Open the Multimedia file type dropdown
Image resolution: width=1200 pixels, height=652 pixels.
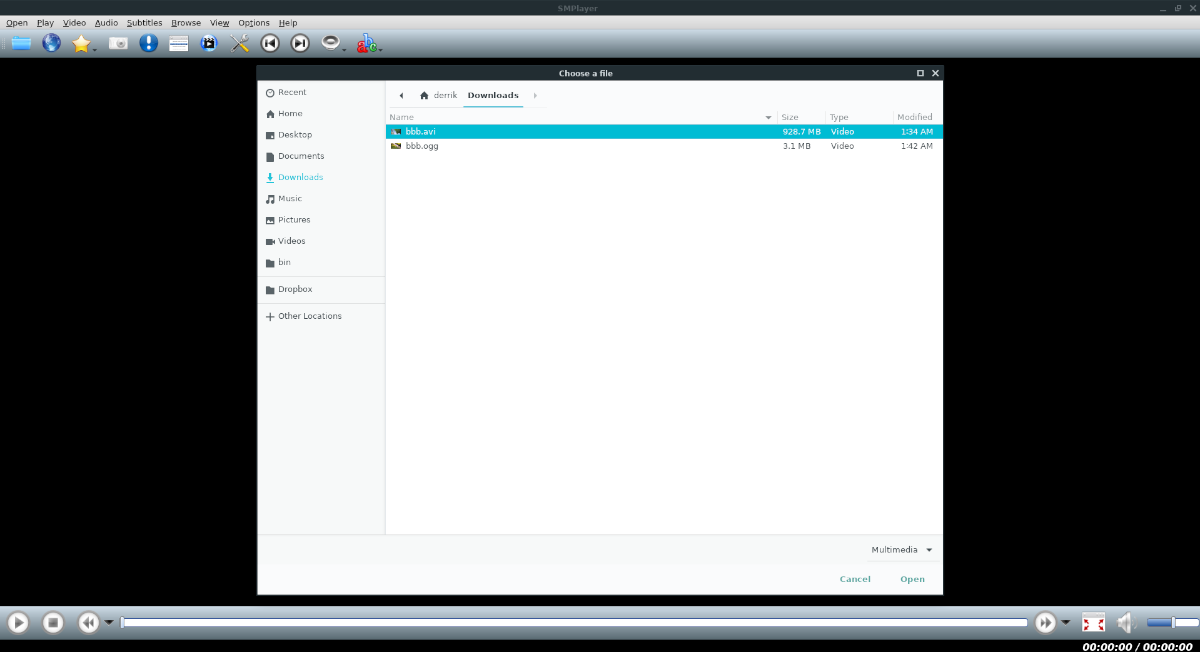[x=899, y=549]
